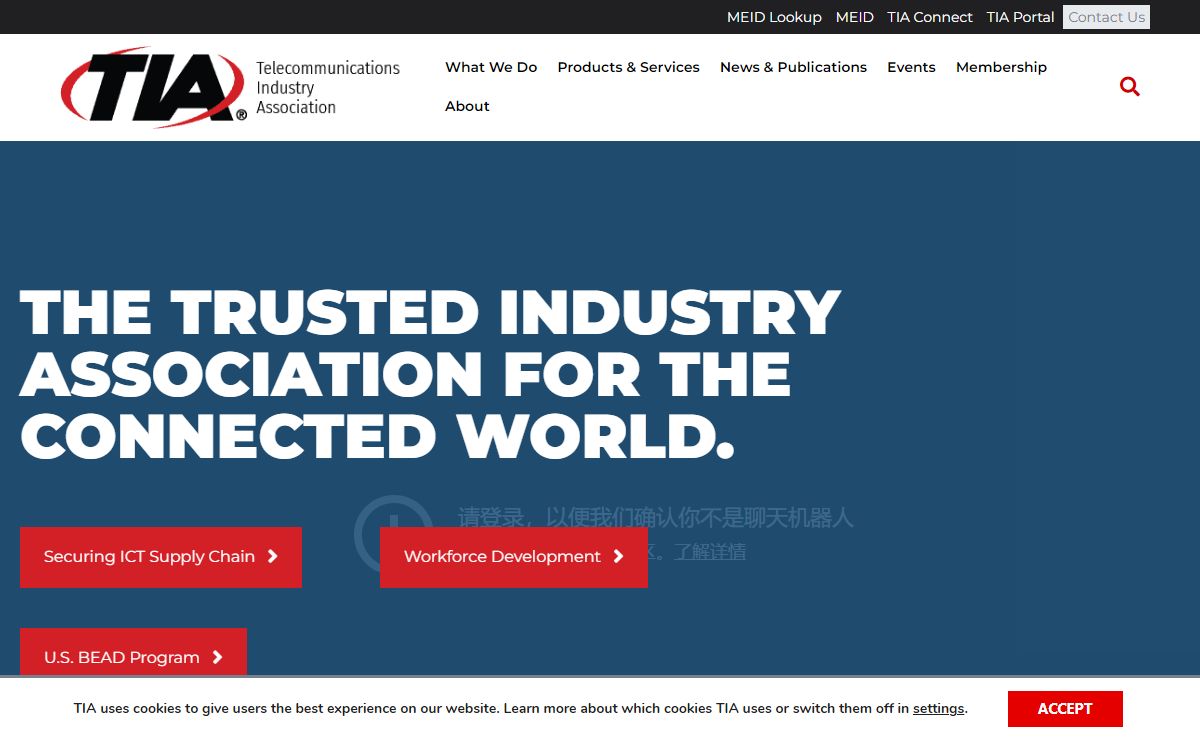This screenshot has height=740, width=1200.
Task: Click the TIA logo in the header
Action: pyautogui.click(x=153, y=87)
